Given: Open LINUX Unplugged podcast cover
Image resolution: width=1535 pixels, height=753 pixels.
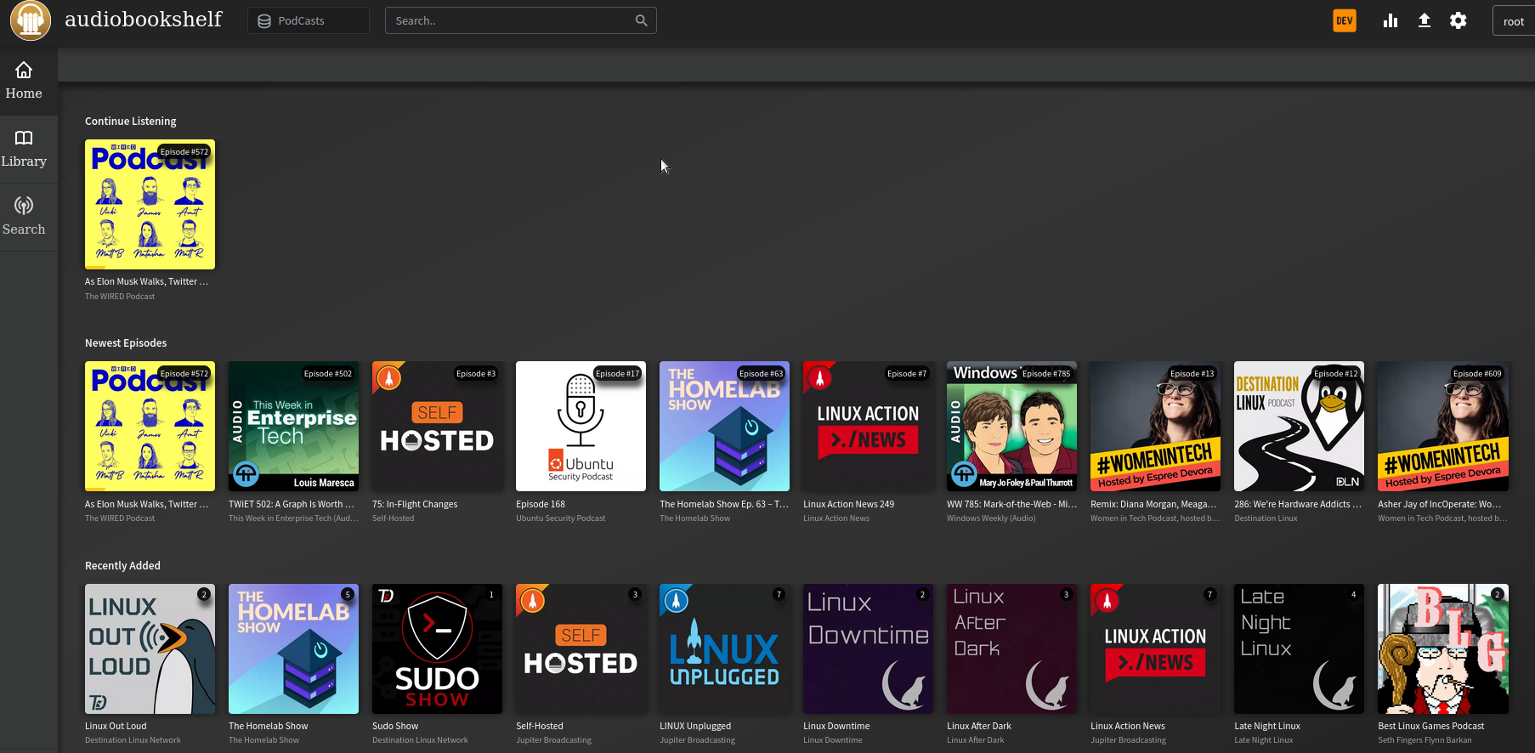Looking at the screenshot, I should coord(725,649).
